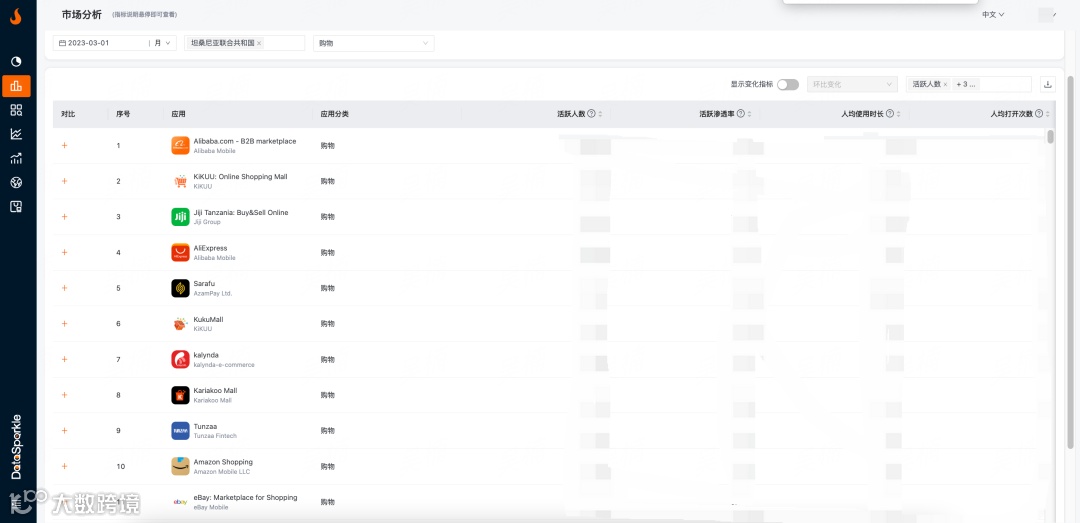Open the metrics selector showing 活跃人数
Image resolution: width=1080 pixels, height=523 pixels.
coord(968,84)
